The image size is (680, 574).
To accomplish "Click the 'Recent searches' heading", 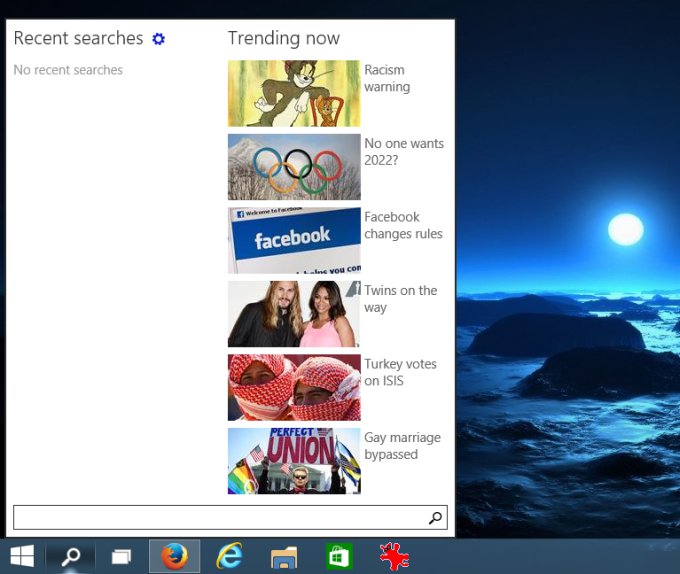I will (78, 38).
